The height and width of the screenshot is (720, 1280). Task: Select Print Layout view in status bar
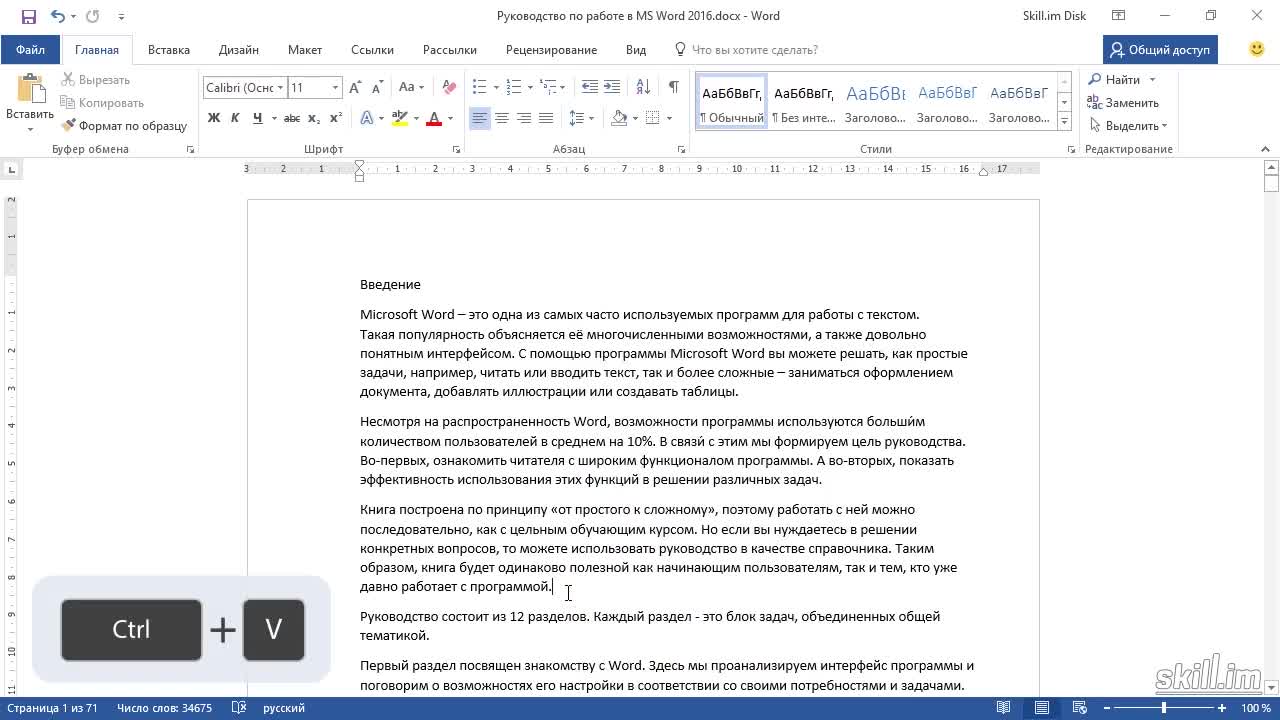1041,708
